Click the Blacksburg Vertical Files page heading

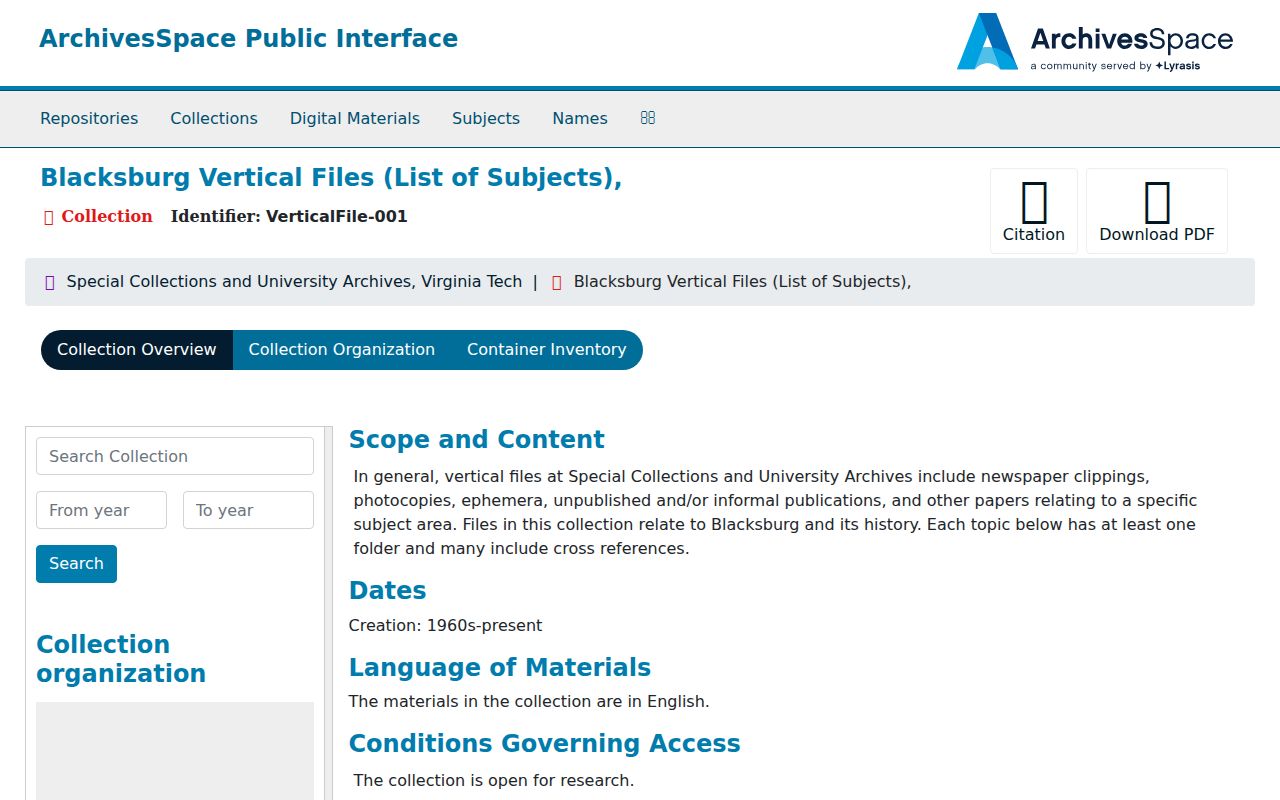(x=331, y=178)
